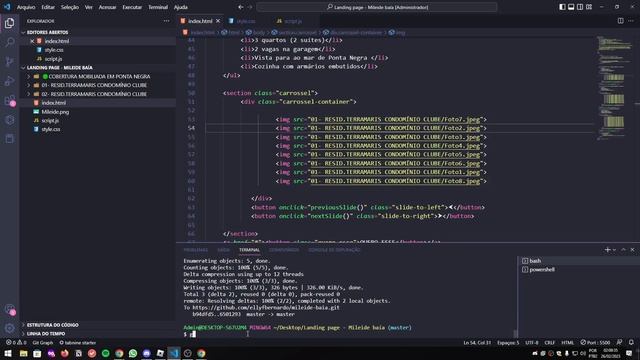Image resolution: width=640 pixels, height=360 pixels.
Task: Open editor more actions ellipsis
Action: tap(631, 21)
